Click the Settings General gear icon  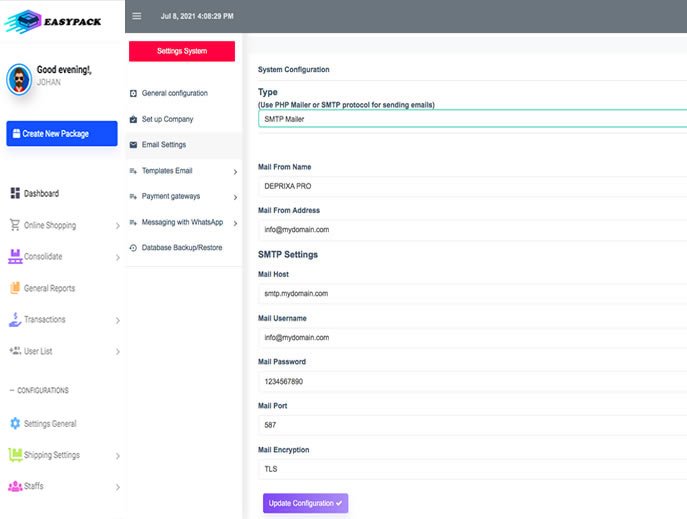(15, 423)
